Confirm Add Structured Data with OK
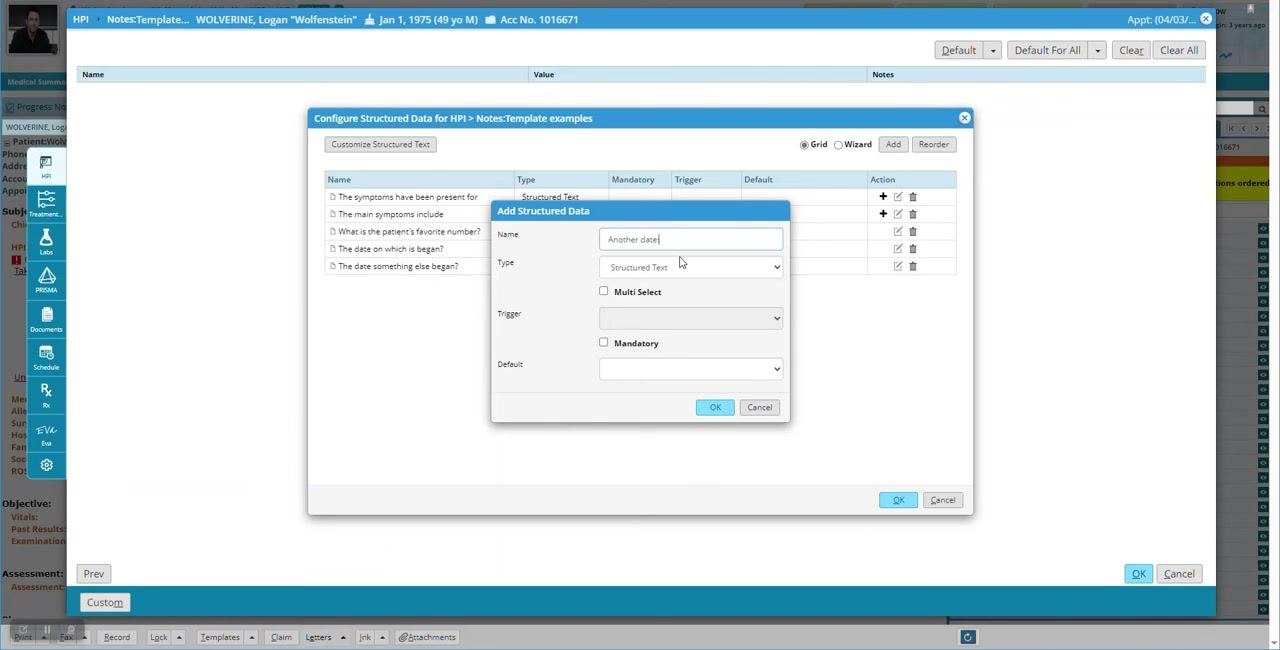1280x650 pixels. (715, 407)
